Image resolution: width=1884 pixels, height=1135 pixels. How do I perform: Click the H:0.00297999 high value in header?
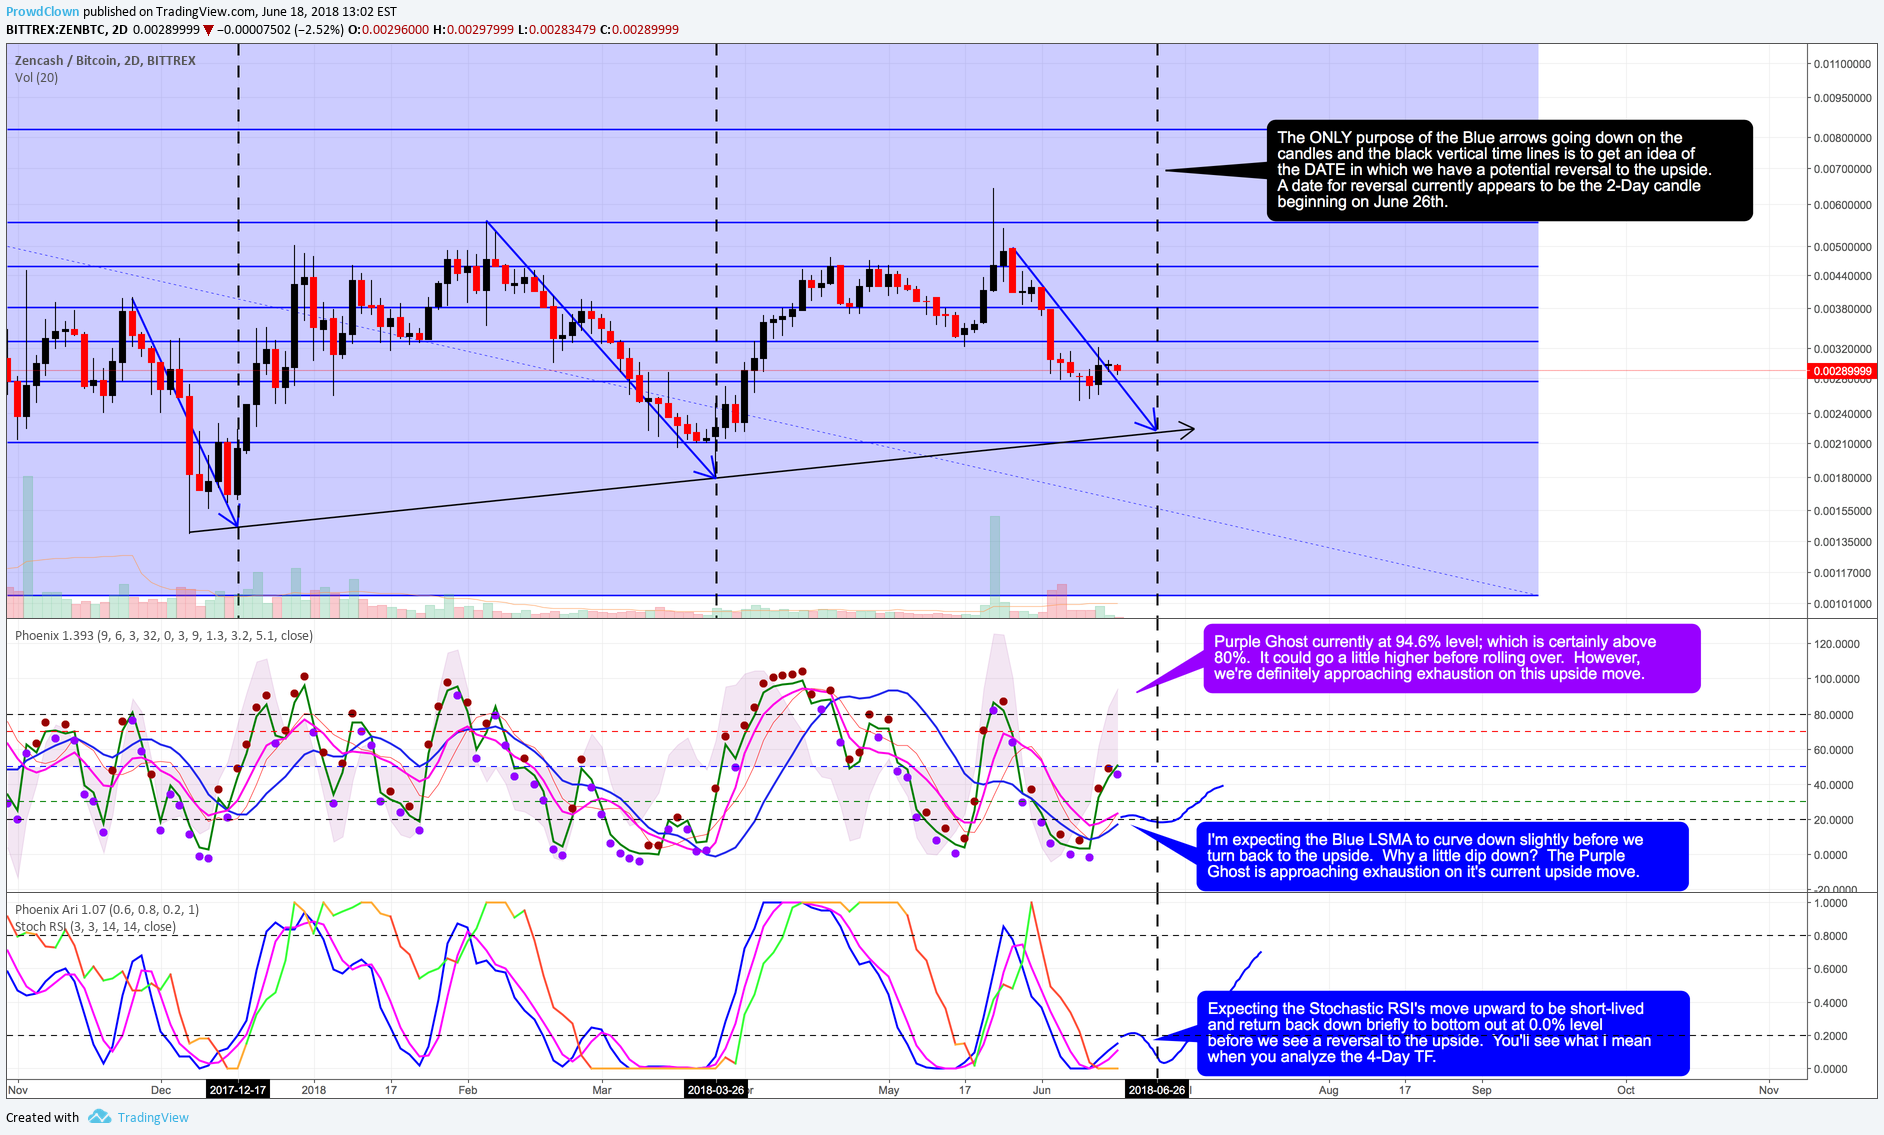(x=473, y=30)
